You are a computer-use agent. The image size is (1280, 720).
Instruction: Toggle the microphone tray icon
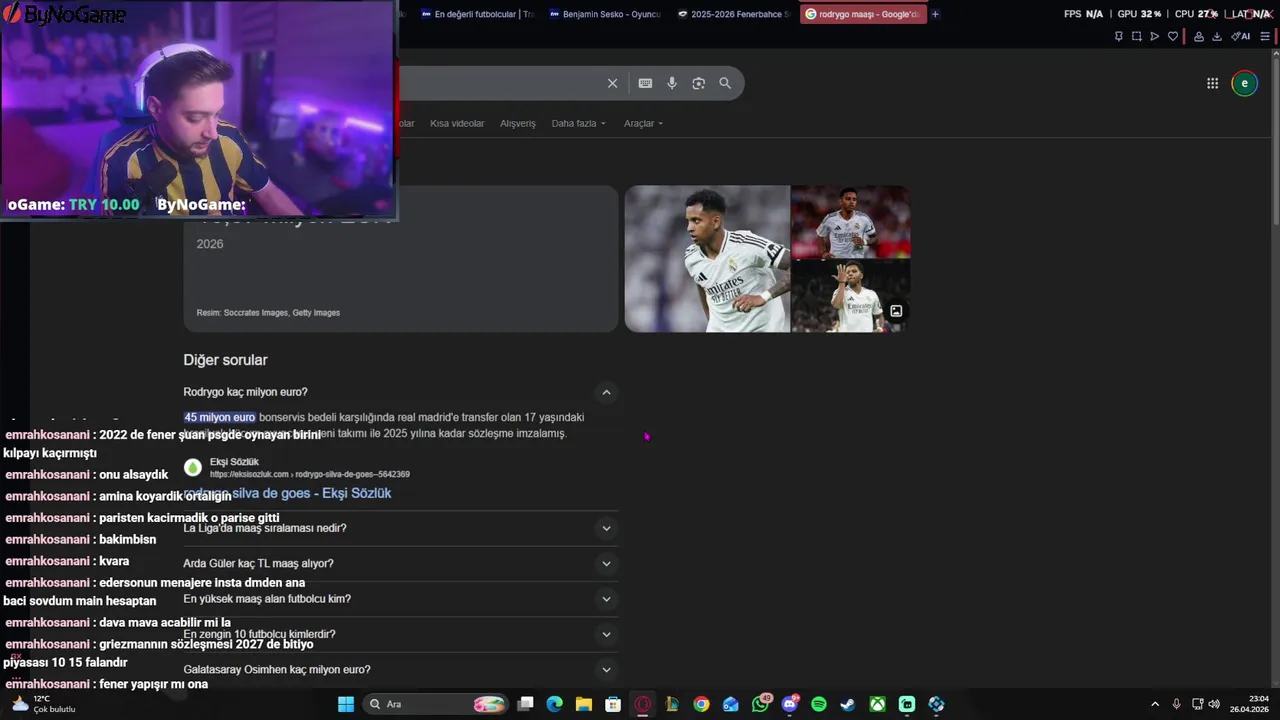[x=1176, y=704]
